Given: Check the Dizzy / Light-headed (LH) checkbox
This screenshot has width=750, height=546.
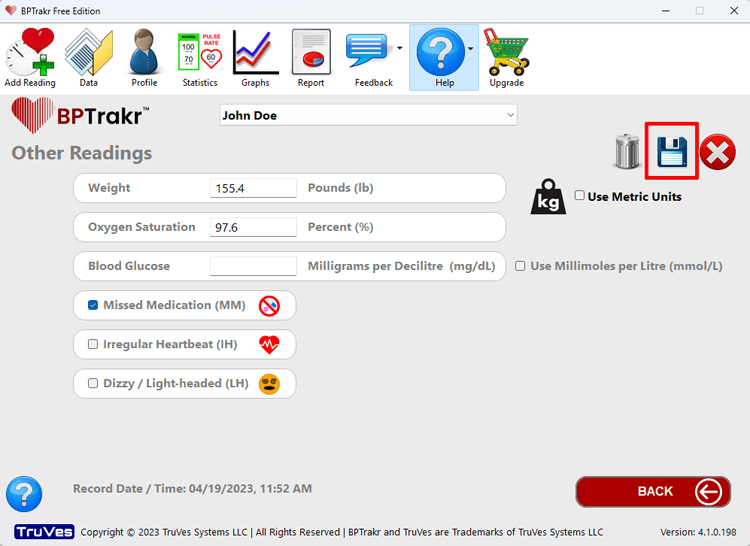Looking at the screenshot, I should (x=93, y=383).
